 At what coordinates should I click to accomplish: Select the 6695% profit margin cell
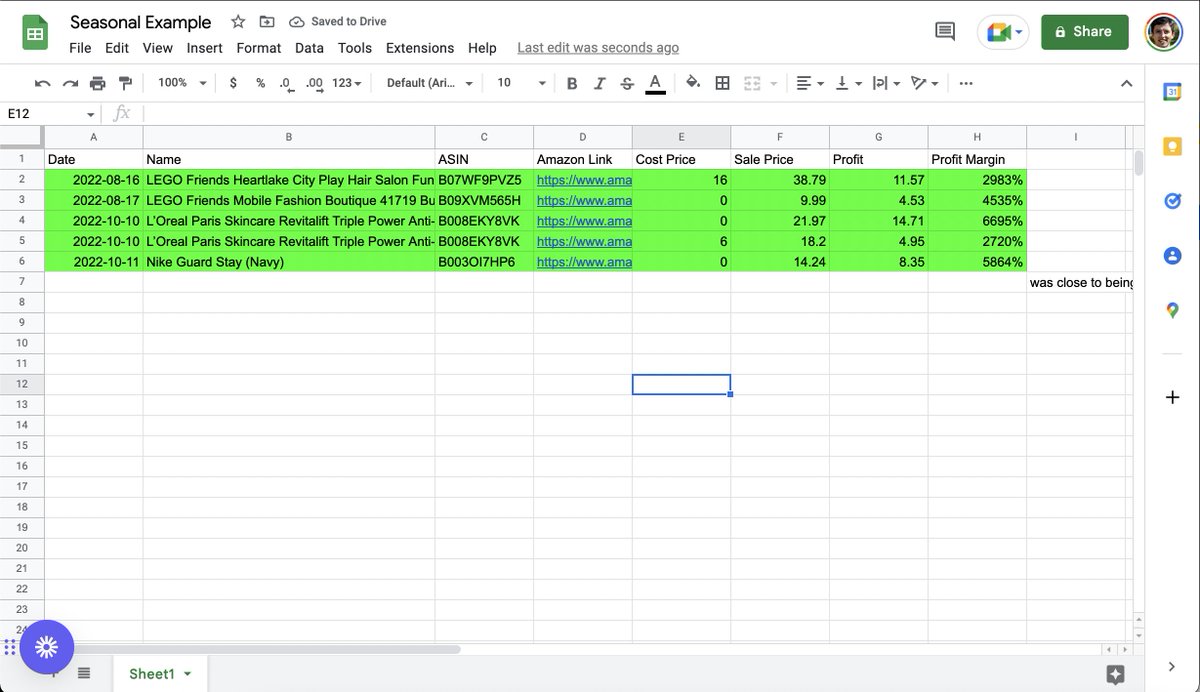click(977, 221)
